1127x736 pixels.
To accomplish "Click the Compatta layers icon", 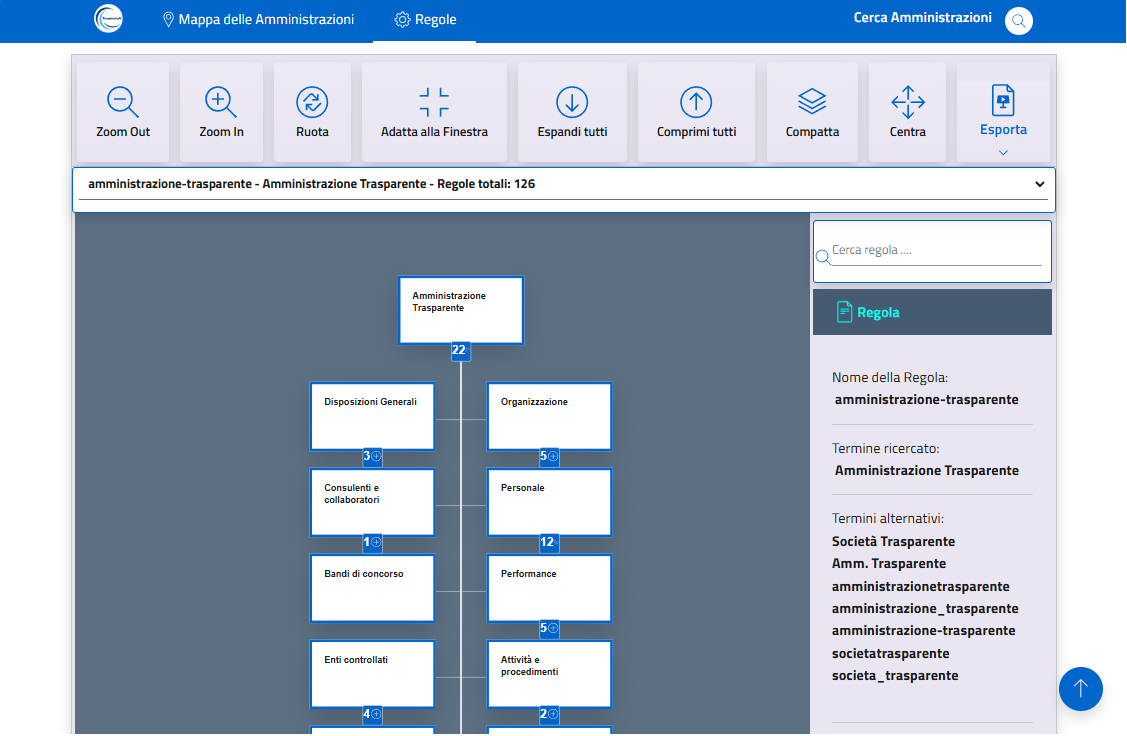I will (812, 102).
